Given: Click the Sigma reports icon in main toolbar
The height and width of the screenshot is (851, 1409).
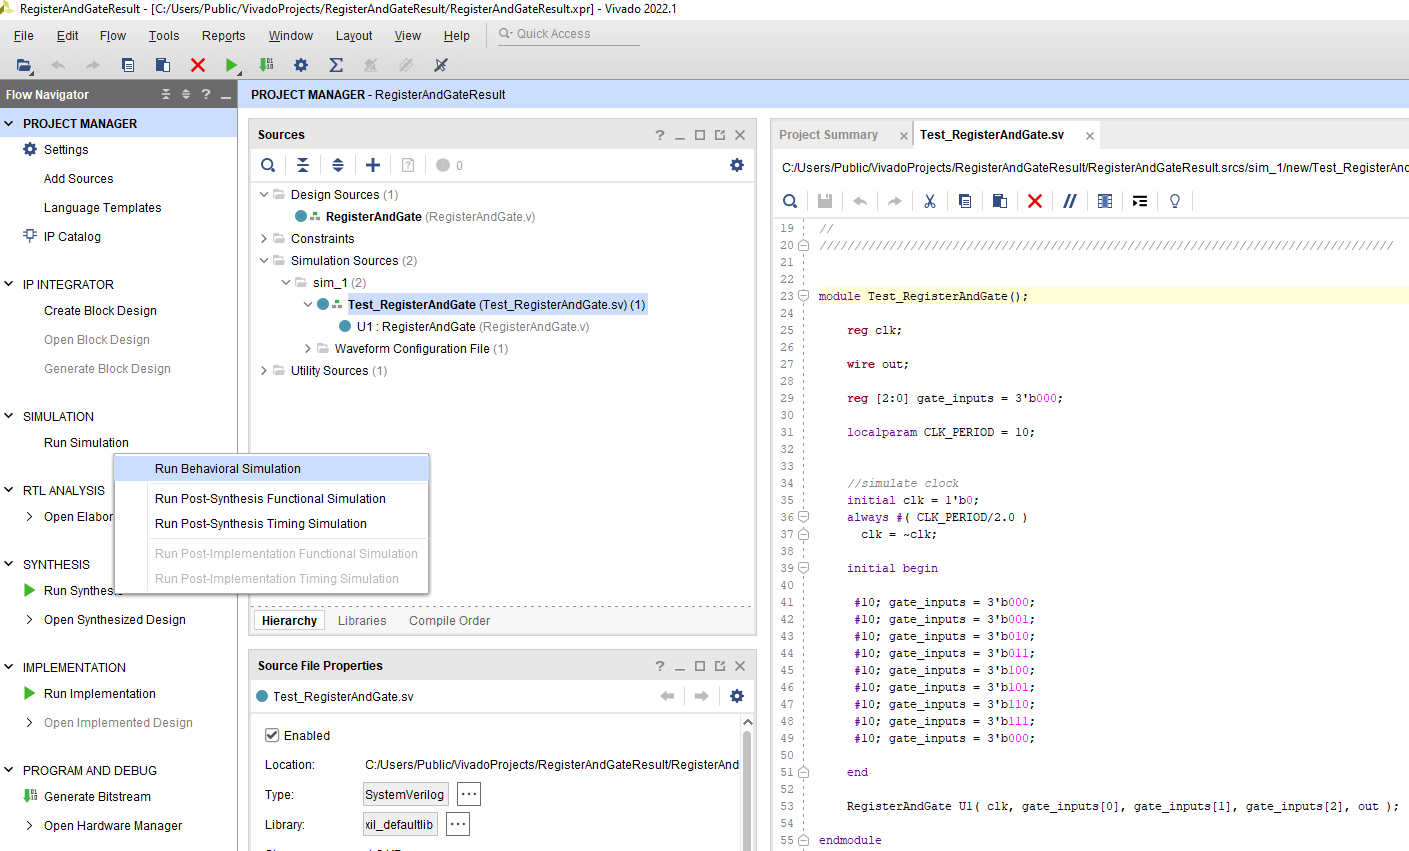Looking at the screenshot, I should point(336,65).
